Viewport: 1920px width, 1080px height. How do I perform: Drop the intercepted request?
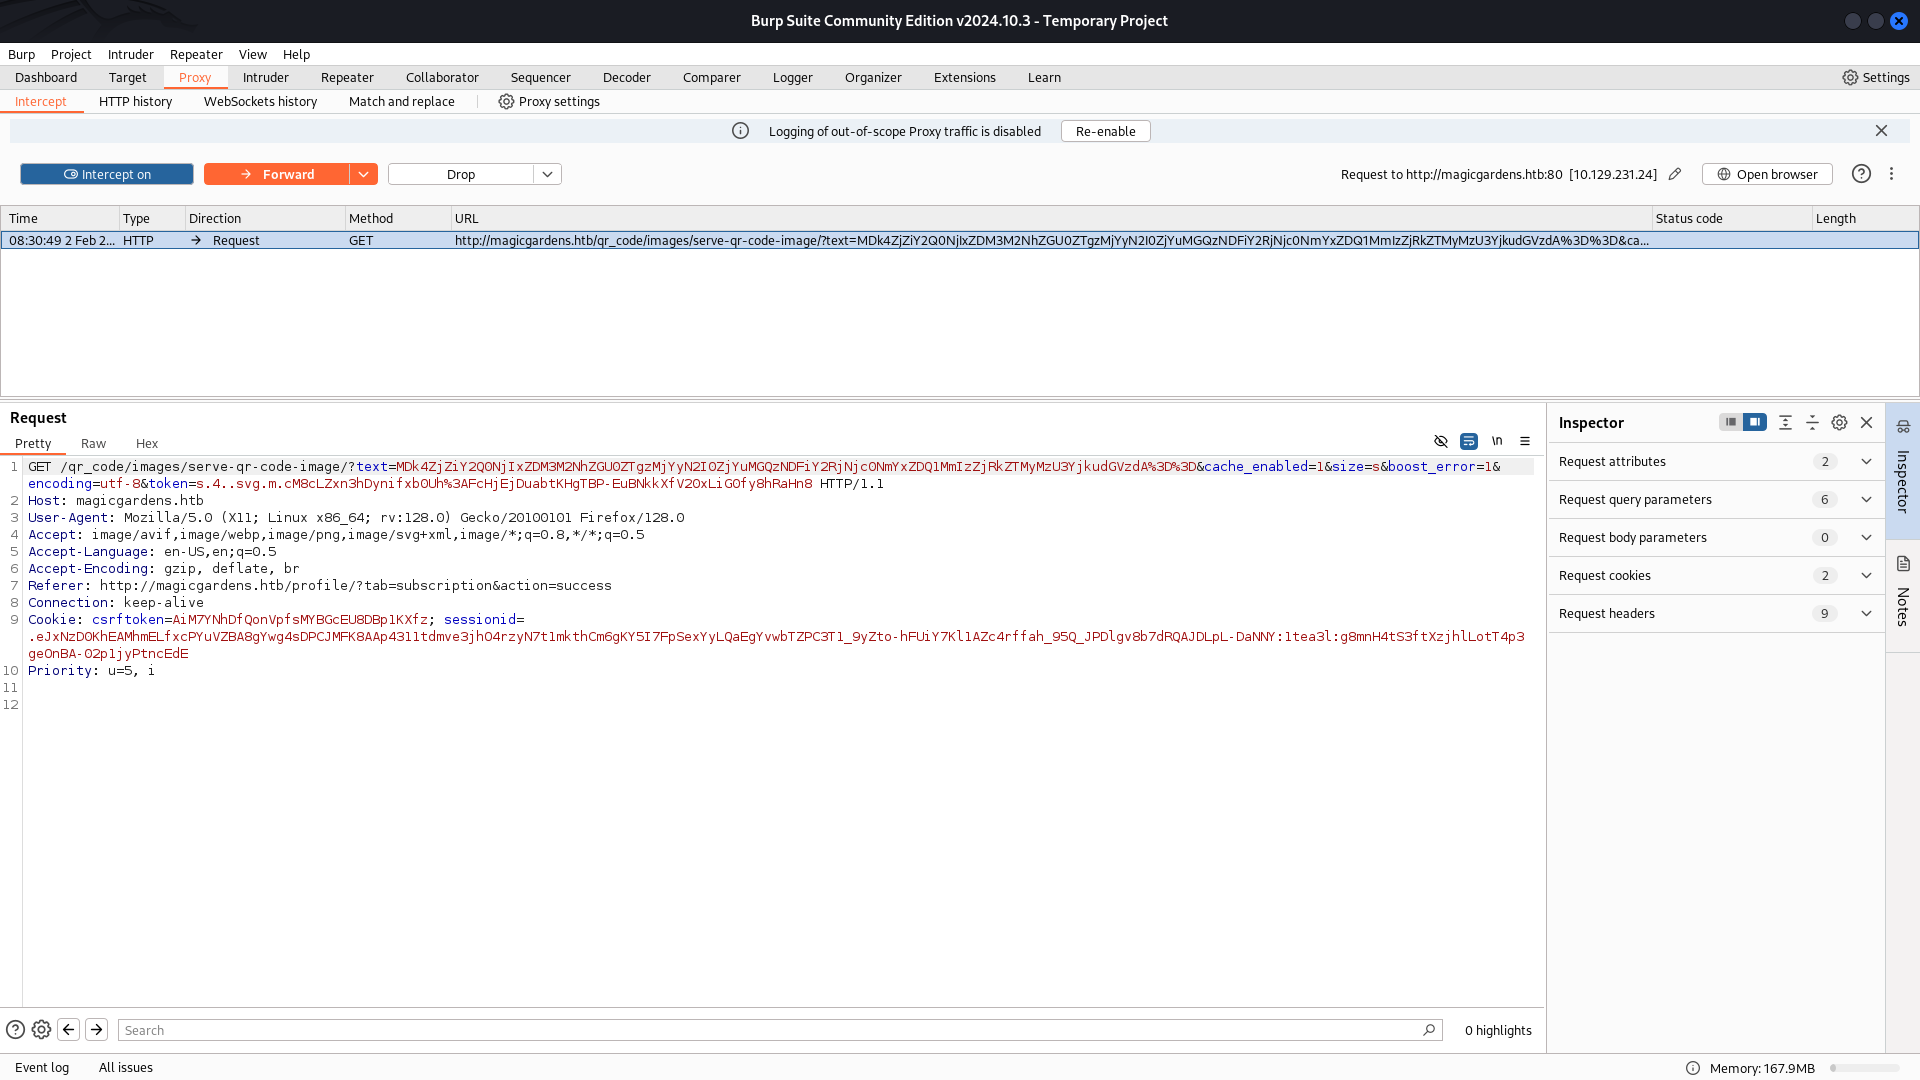tap(461, 174)
